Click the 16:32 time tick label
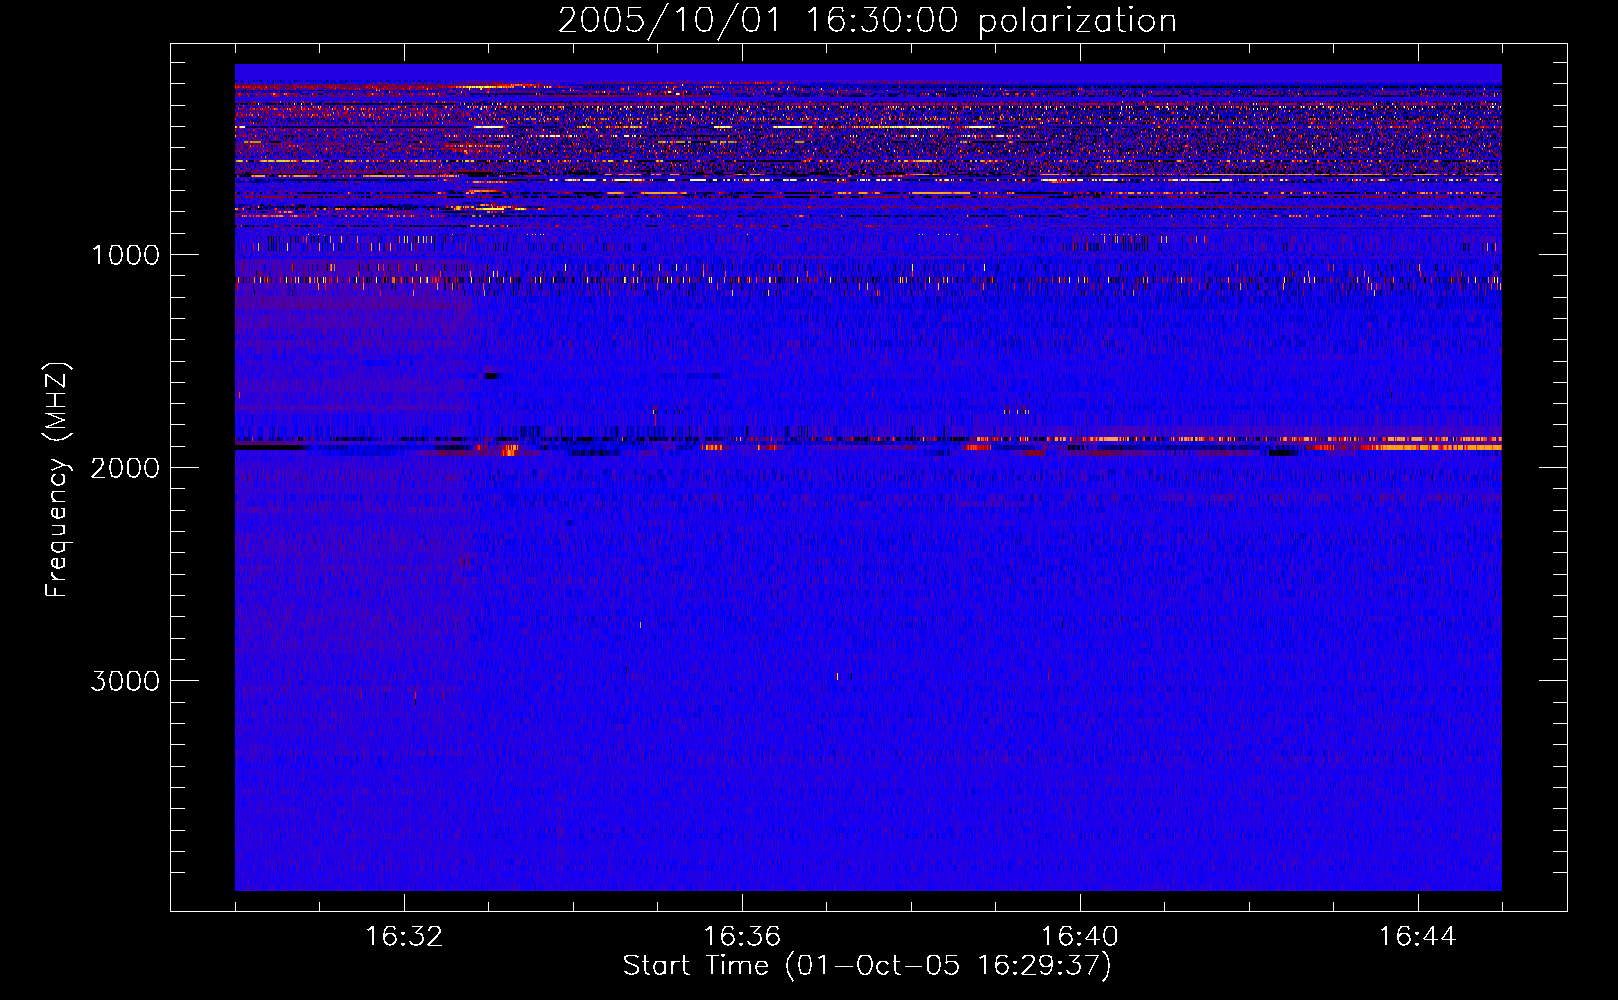 point(404,937)
